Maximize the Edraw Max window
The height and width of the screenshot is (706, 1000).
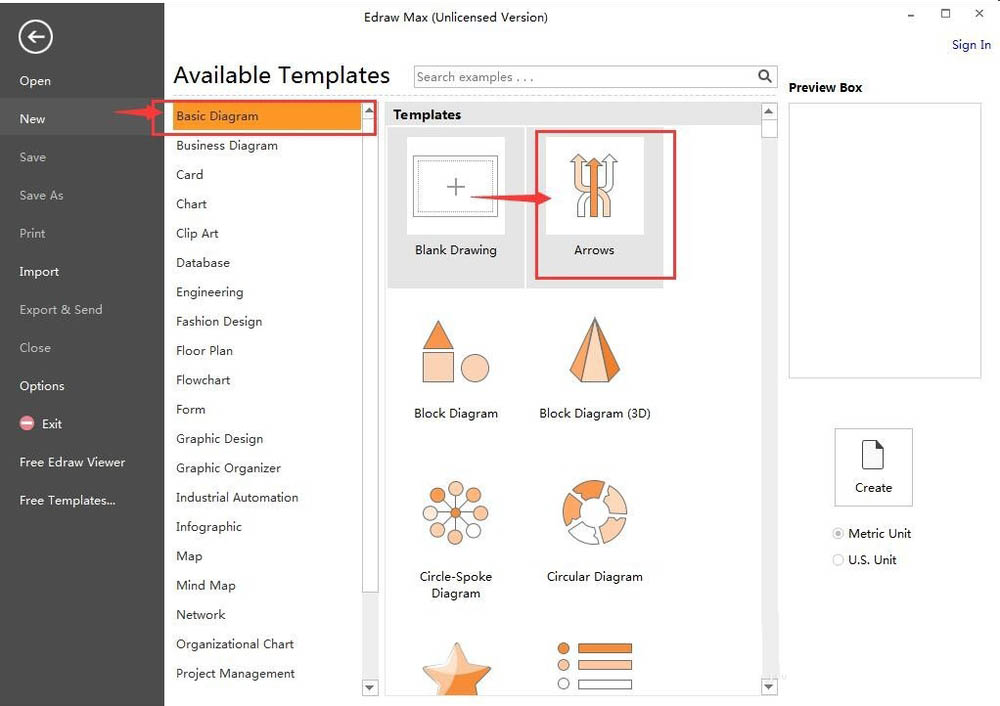pos(945,13)
